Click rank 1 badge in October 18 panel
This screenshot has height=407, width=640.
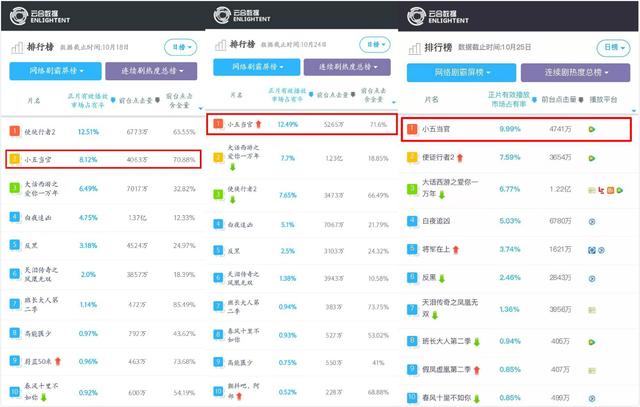[15, 131]
